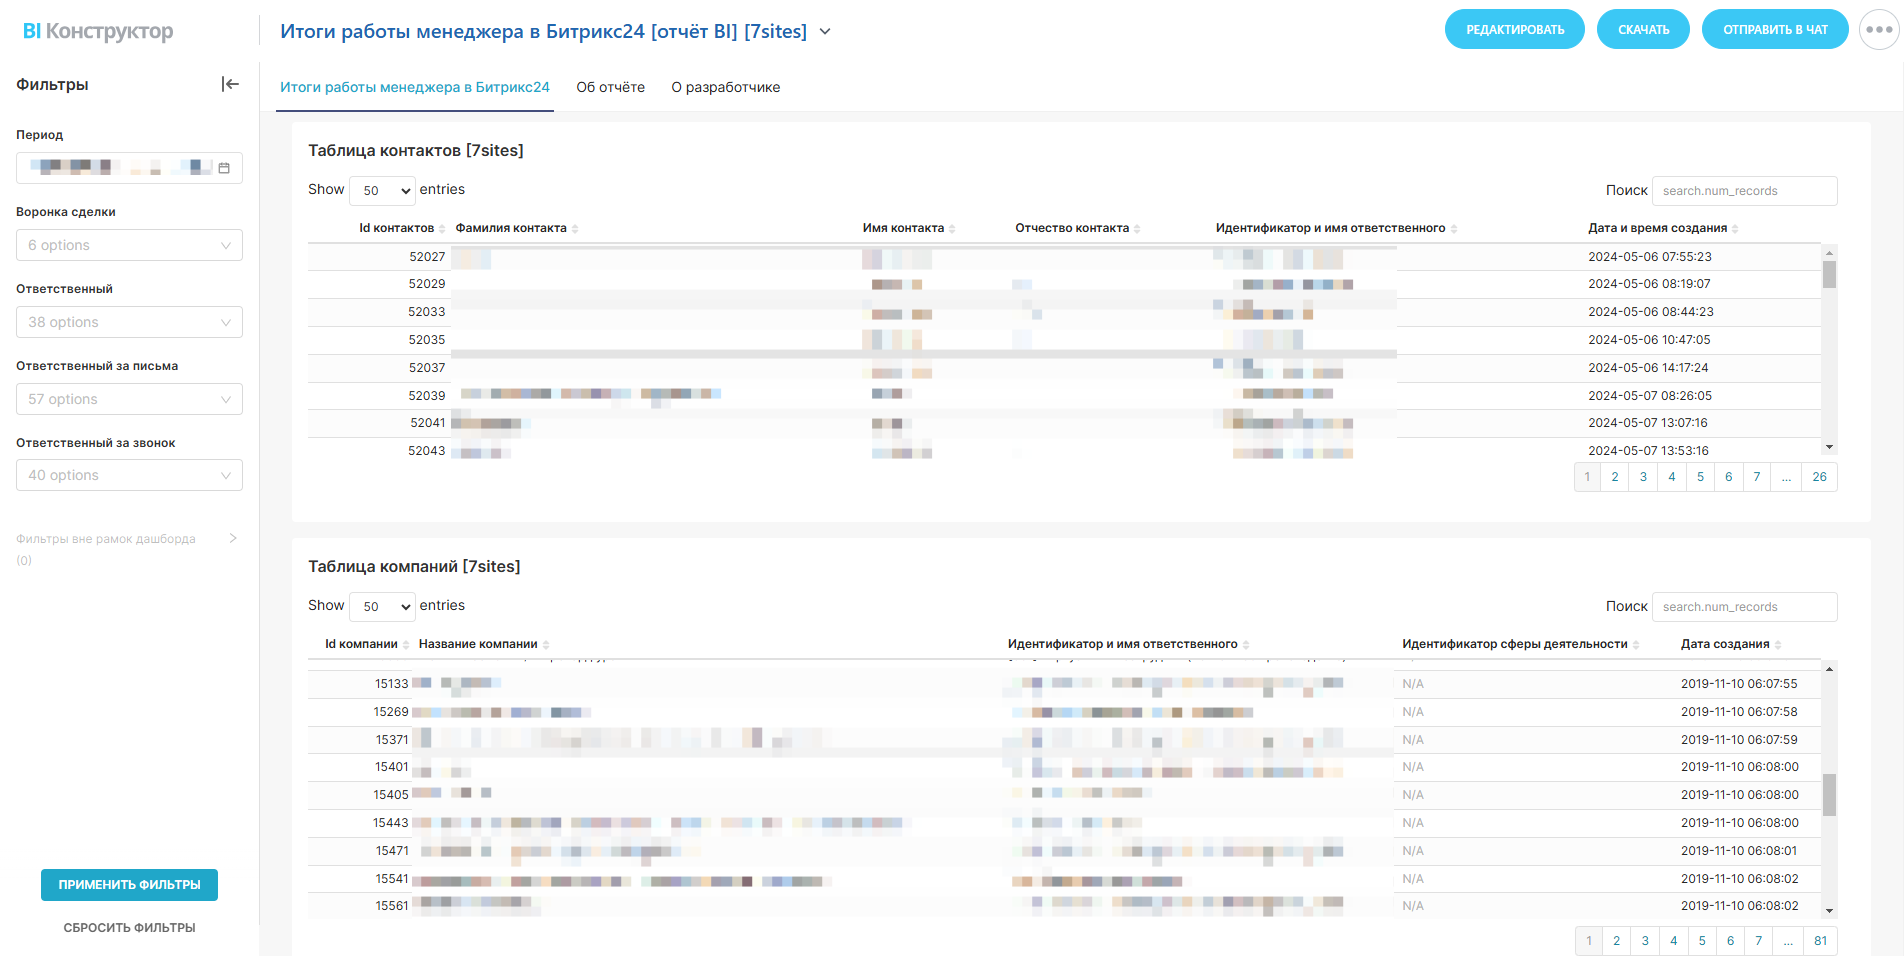Viewport: 1904px width, 956px height.
Task: Click the СКАЧАТЬ button
Action: click(x=1644, y=29)
